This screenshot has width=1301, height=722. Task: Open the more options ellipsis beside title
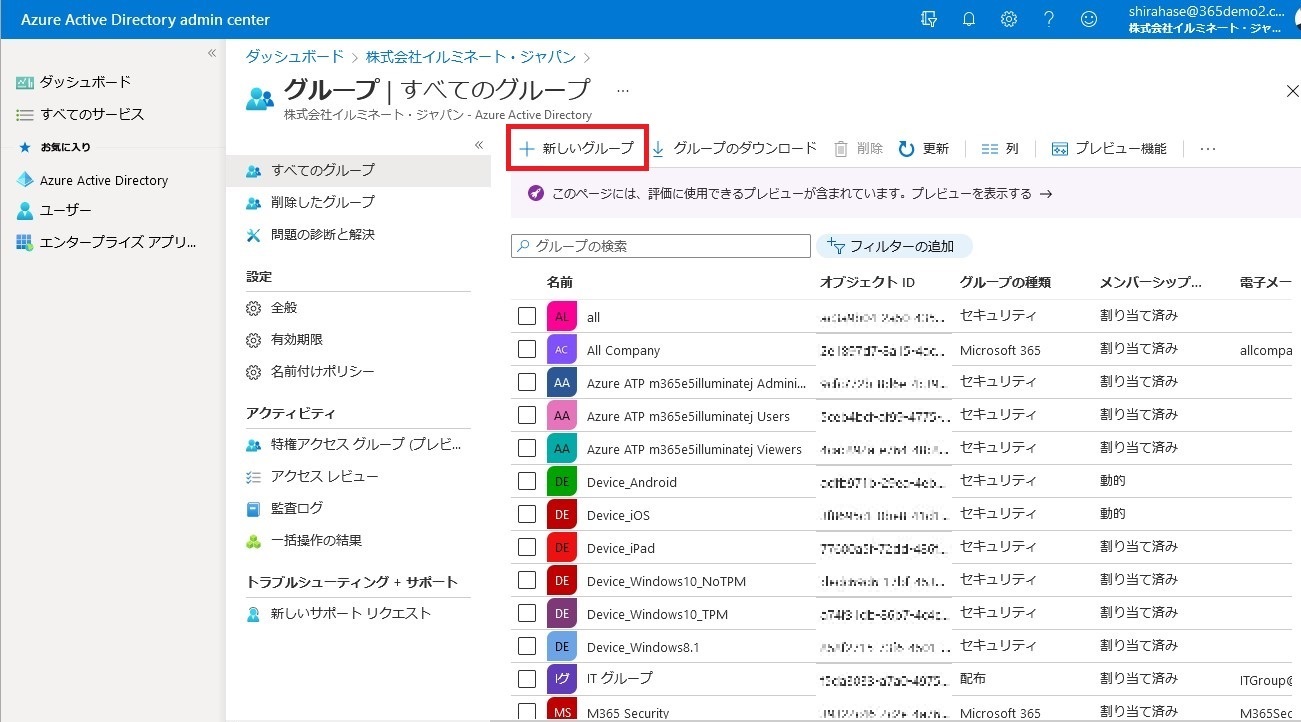point(623,90)
